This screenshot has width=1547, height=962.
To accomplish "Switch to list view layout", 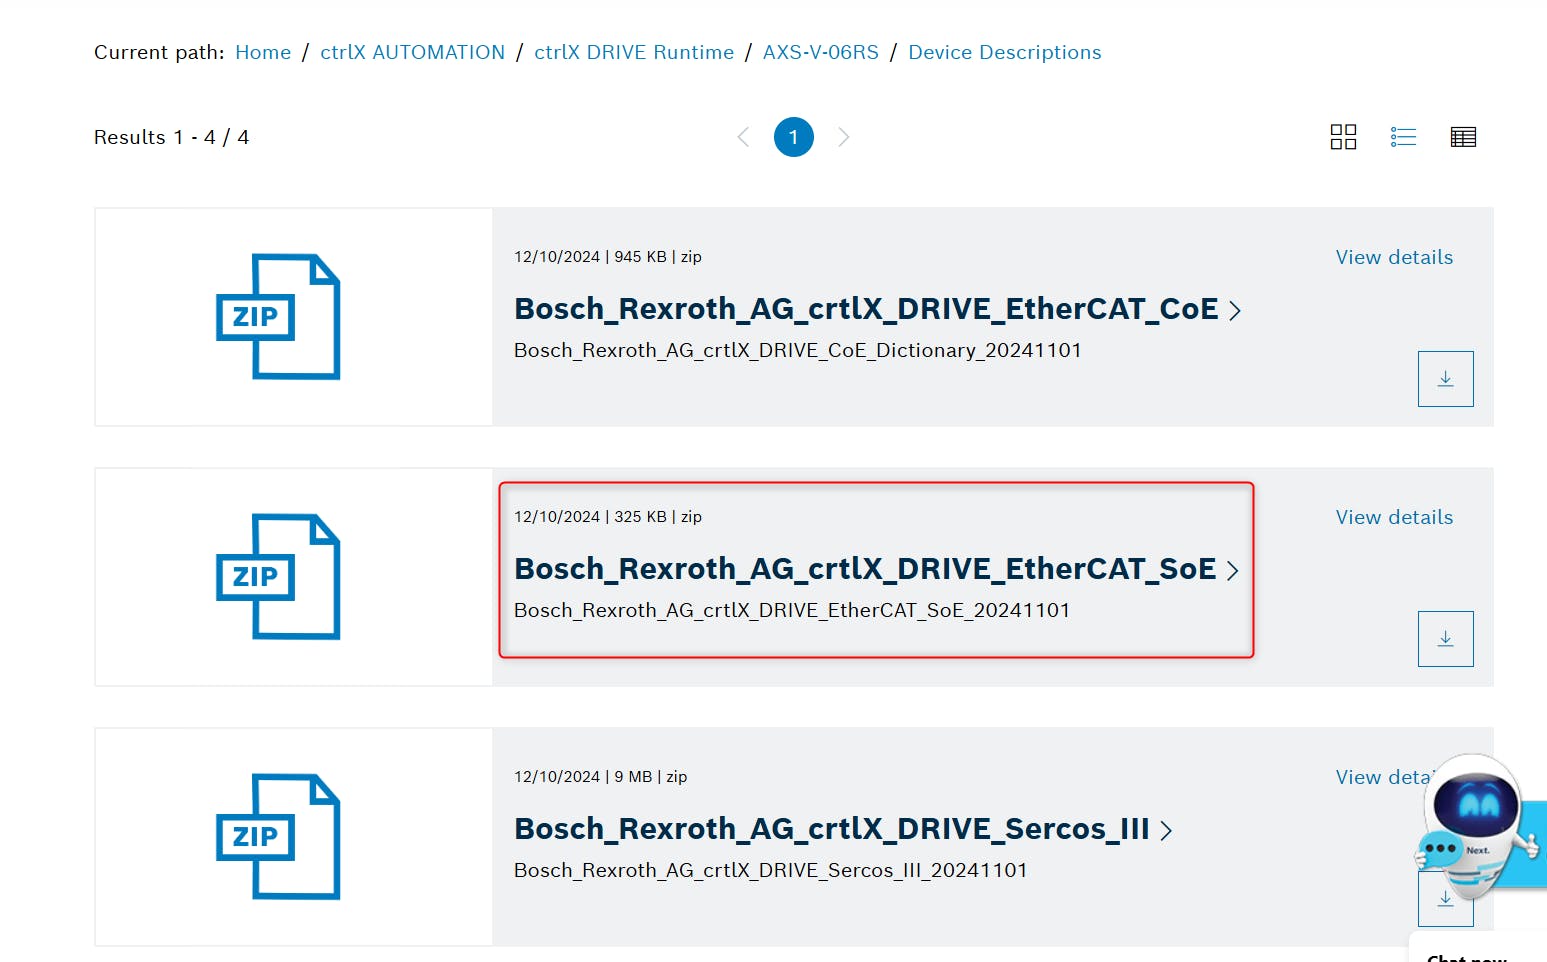I will click(1403, 137).
